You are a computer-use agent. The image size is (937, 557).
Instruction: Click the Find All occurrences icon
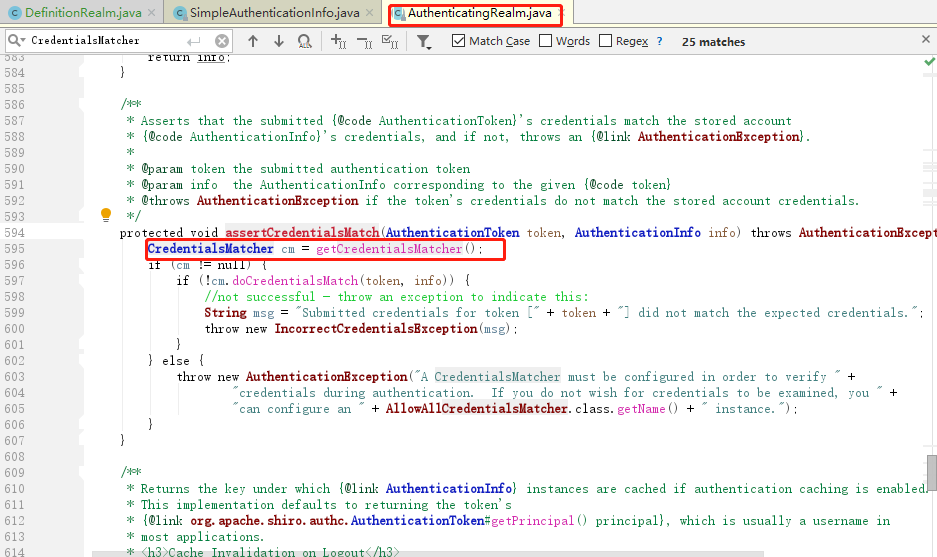click(304, 41)
